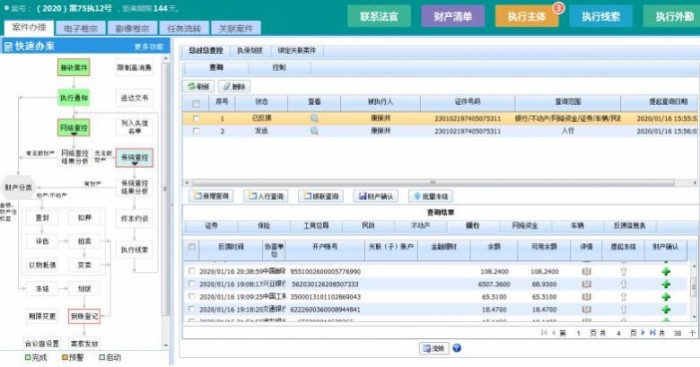700x367 pixels.
Task: Click freeze arrow icon for account 6222600360008944841
Action: [x=624, y=309]
